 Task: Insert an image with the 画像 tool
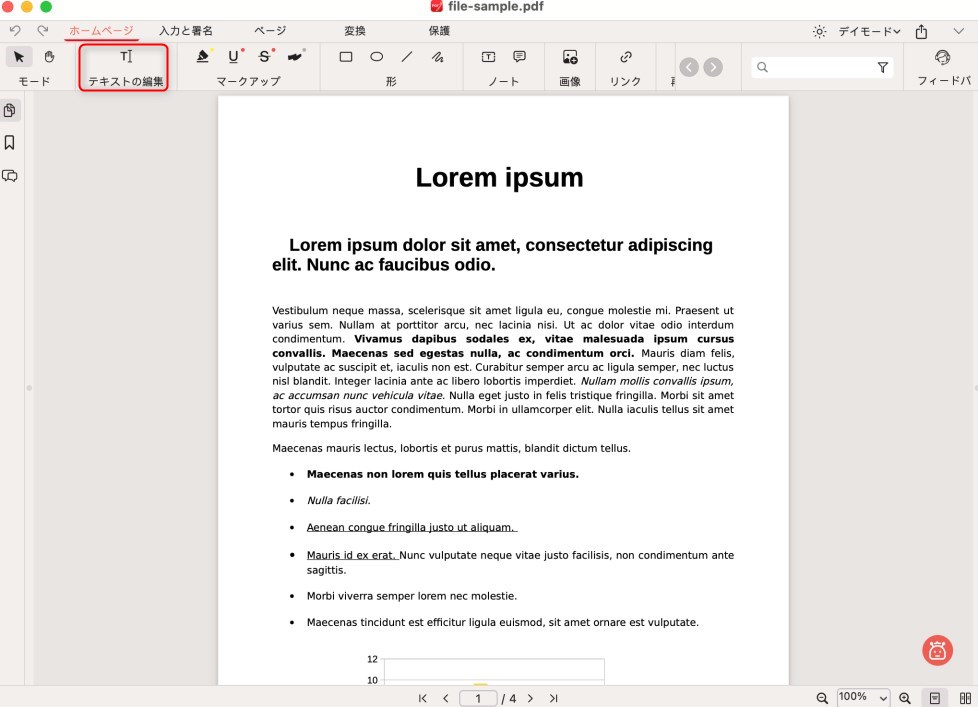click(570, 57)
